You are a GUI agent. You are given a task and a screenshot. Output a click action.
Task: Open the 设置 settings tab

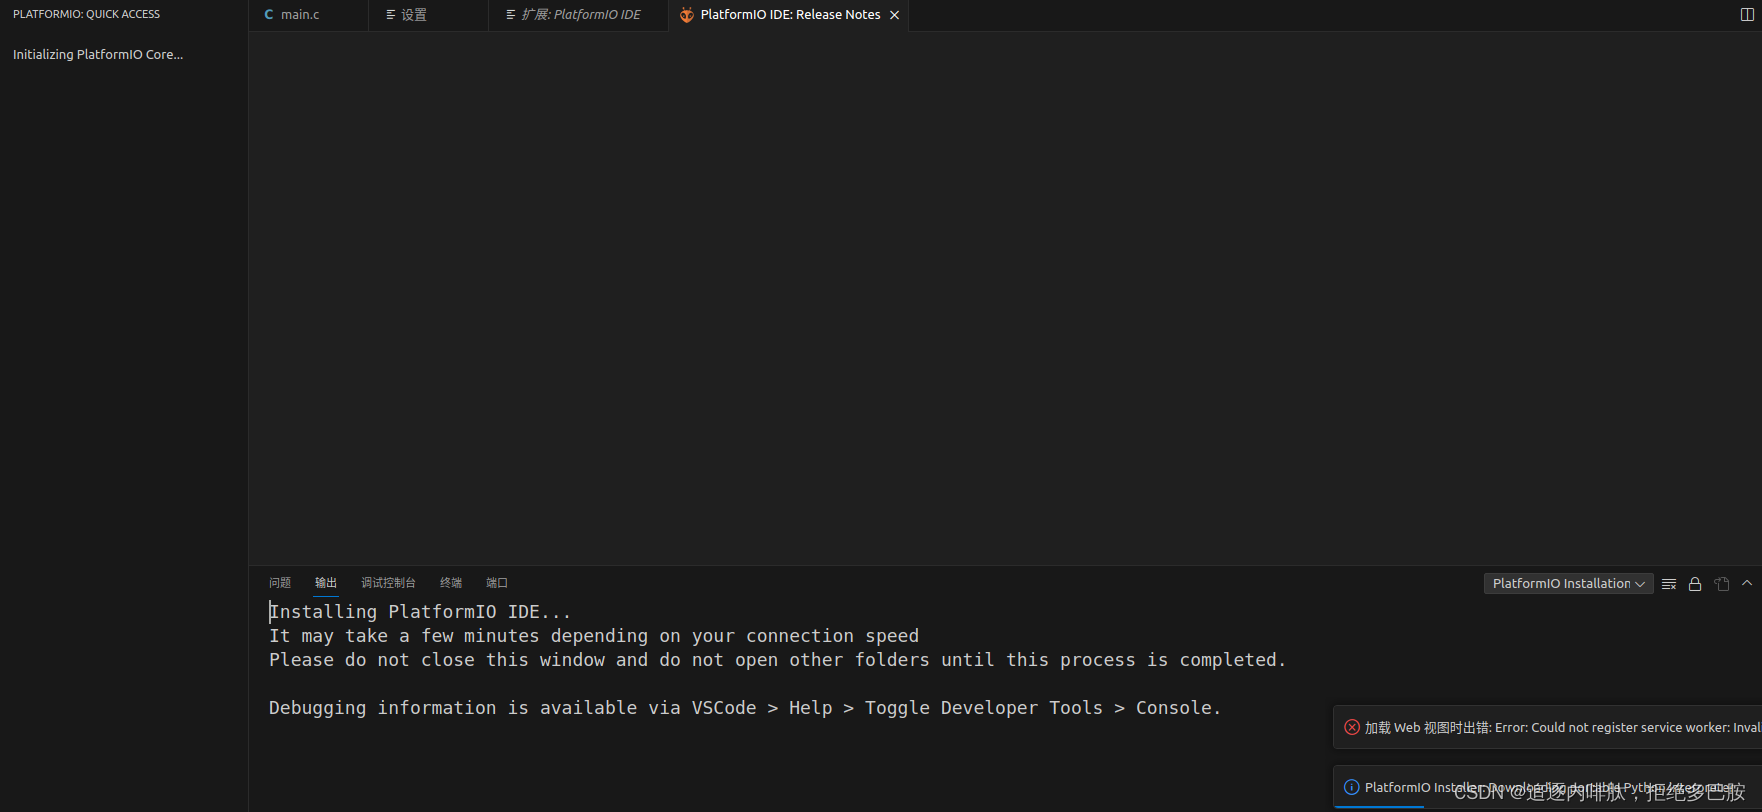pos(428,15)
